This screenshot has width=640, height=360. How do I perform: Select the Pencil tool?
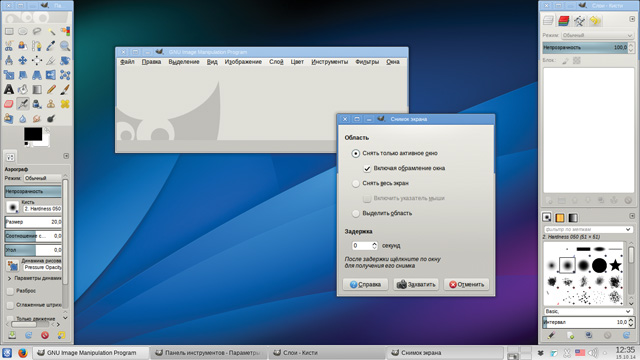(x=51, y=89)
